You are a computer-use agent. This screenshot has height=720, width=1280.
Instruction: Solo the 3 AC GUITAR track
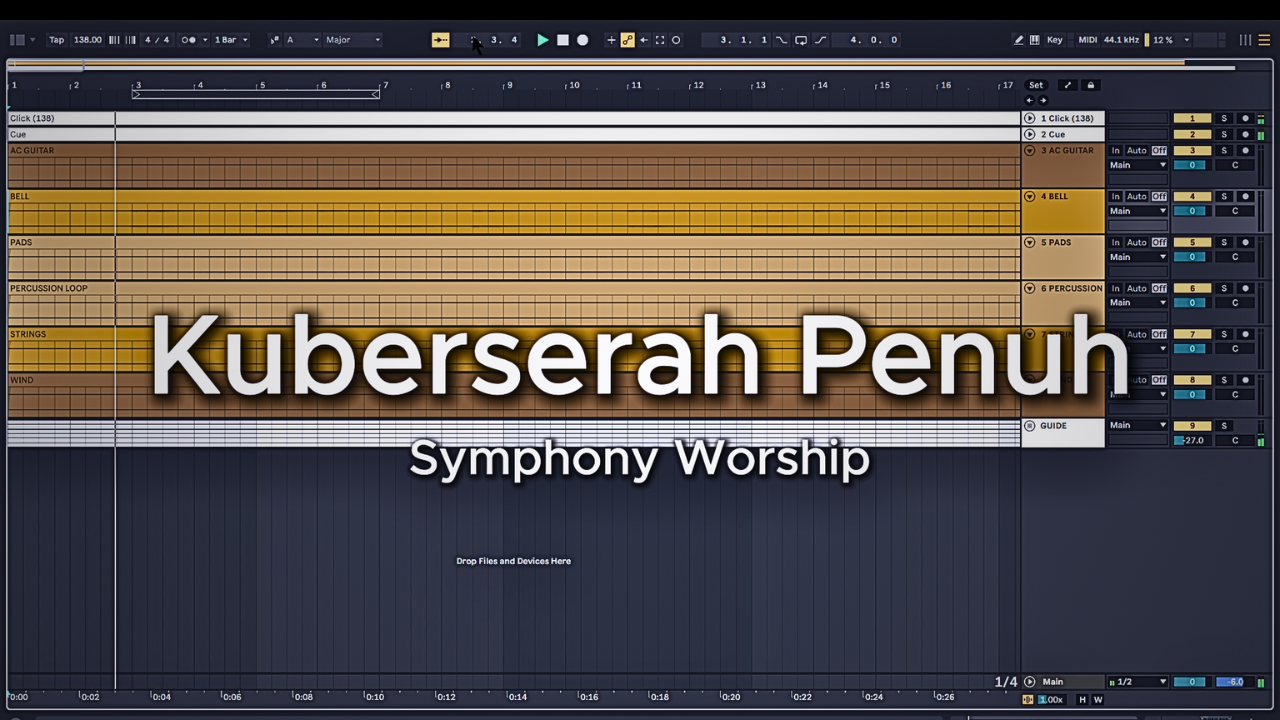1224,150
